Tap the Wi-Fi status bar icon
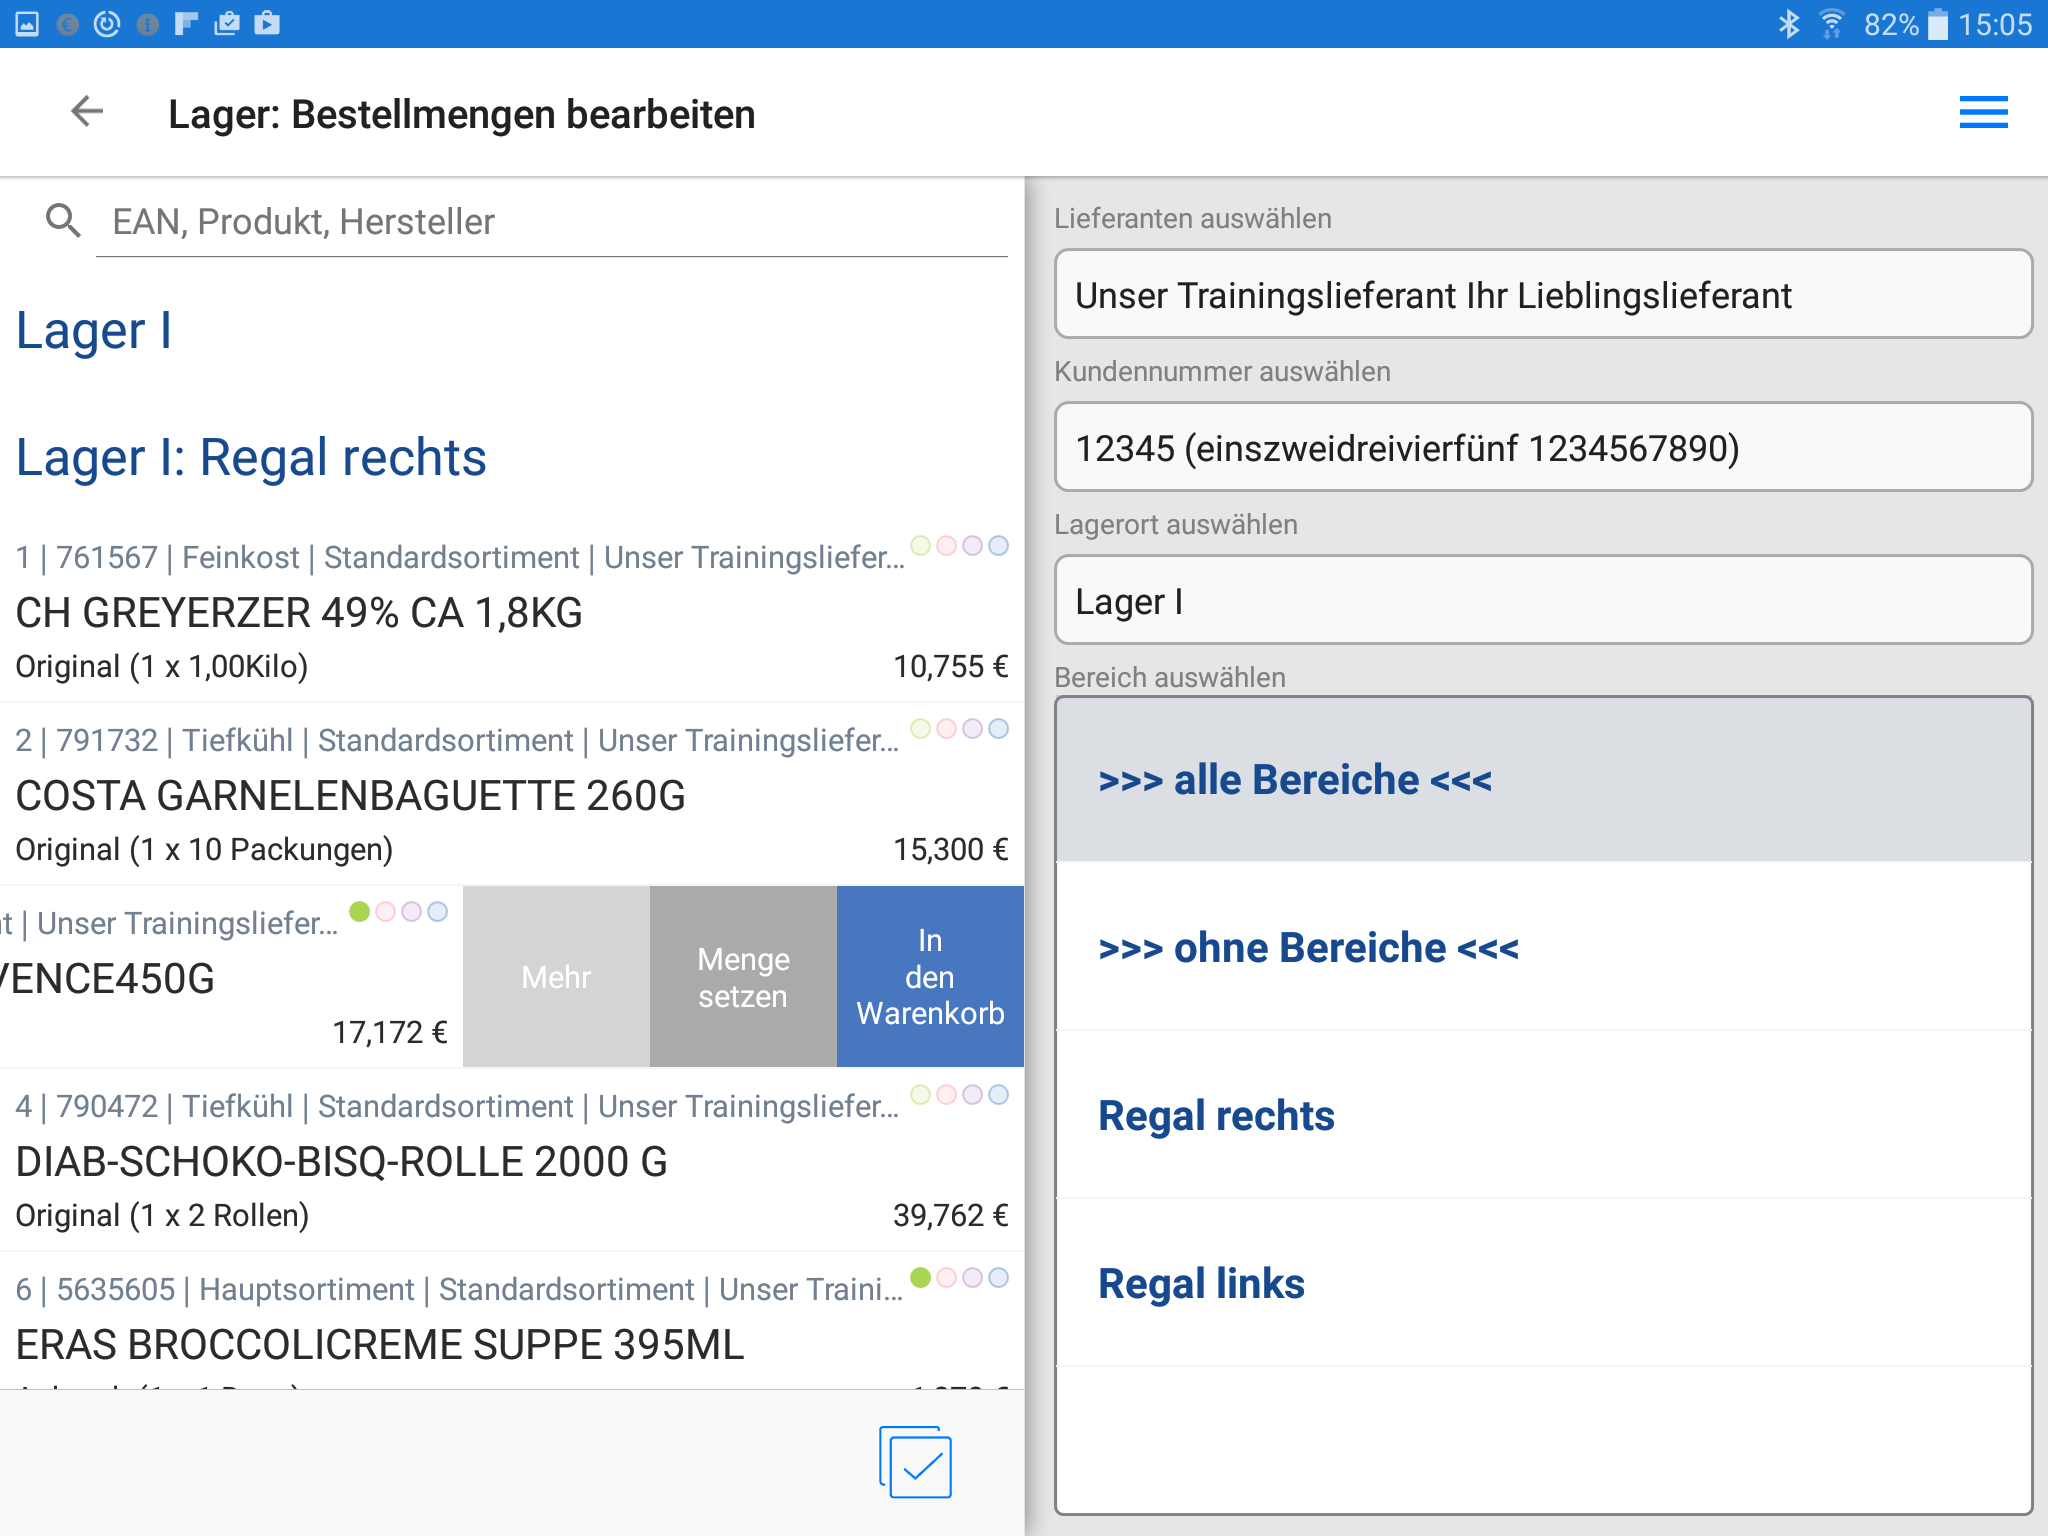2048x1536 pixels. coord(1832,24)
